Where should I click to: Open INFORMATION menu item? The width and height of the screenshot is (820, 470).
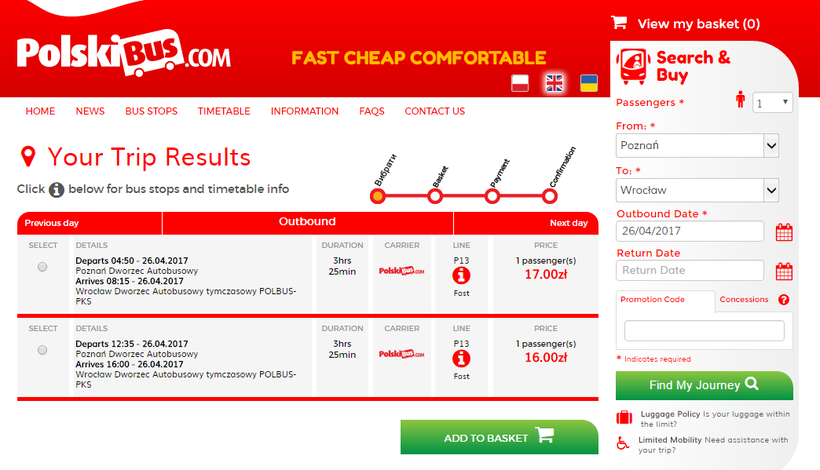(x=304, y=111)
